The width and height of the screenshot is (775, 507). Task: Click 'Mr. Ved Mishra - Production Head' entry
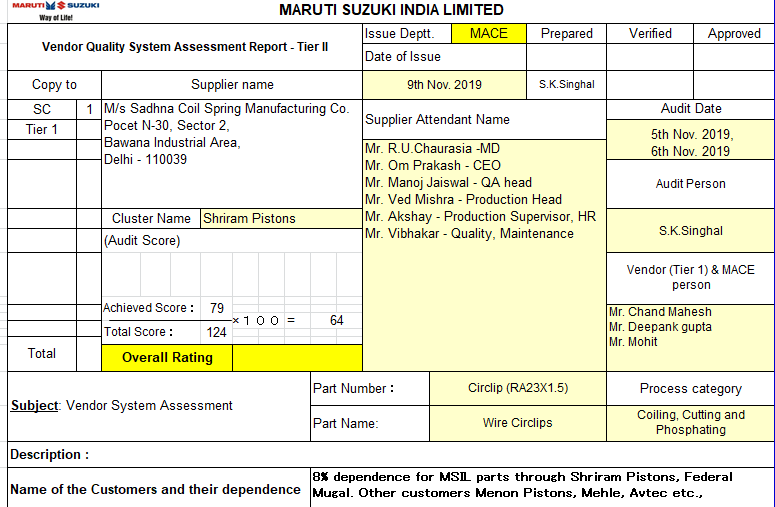464,200
